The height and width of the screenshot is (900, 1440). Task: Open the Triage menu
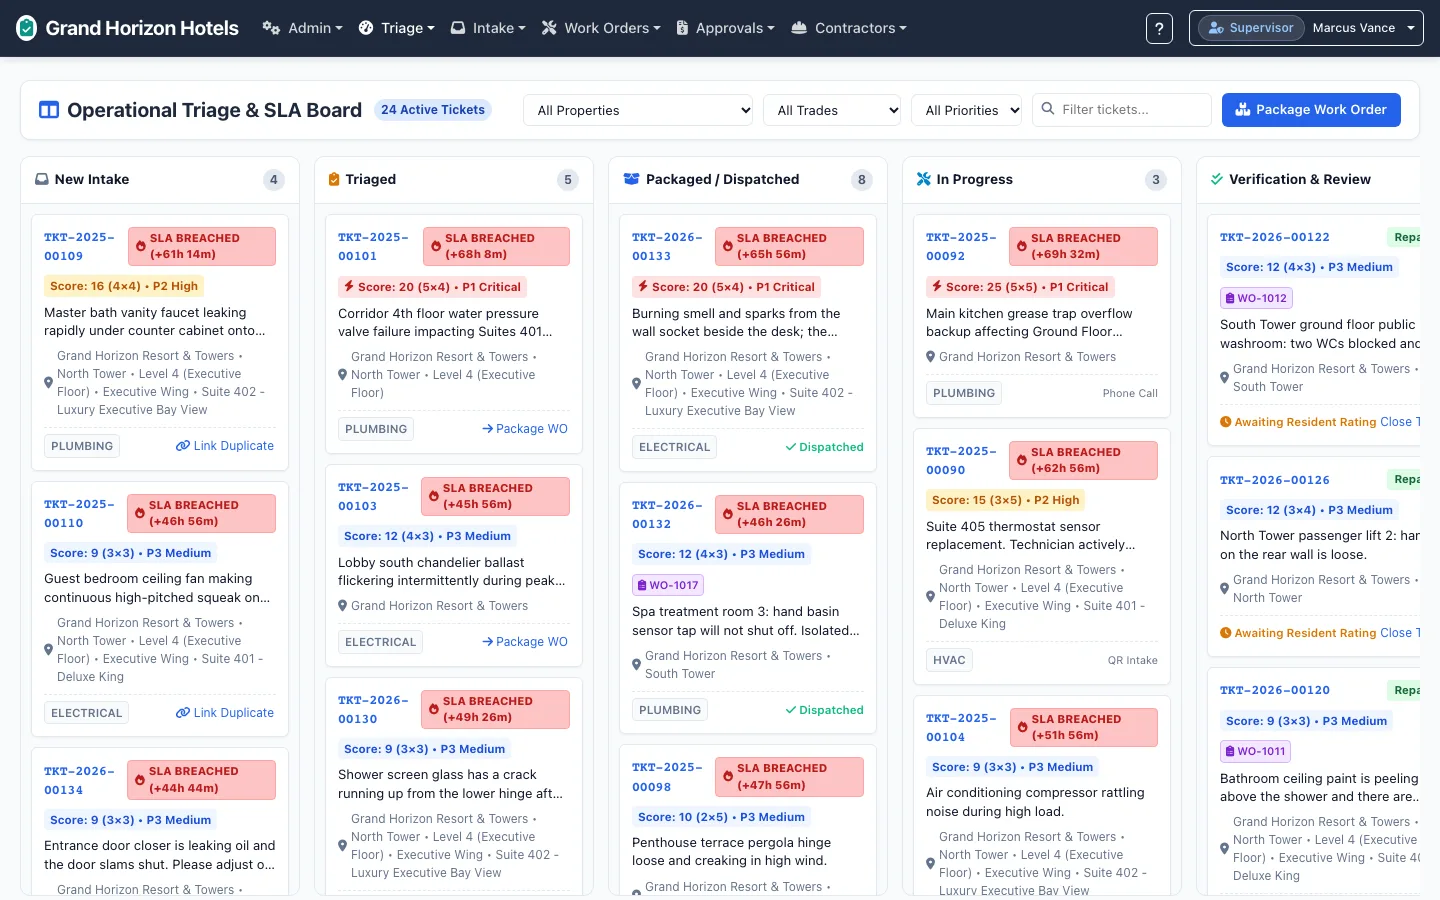coord(397,28)
